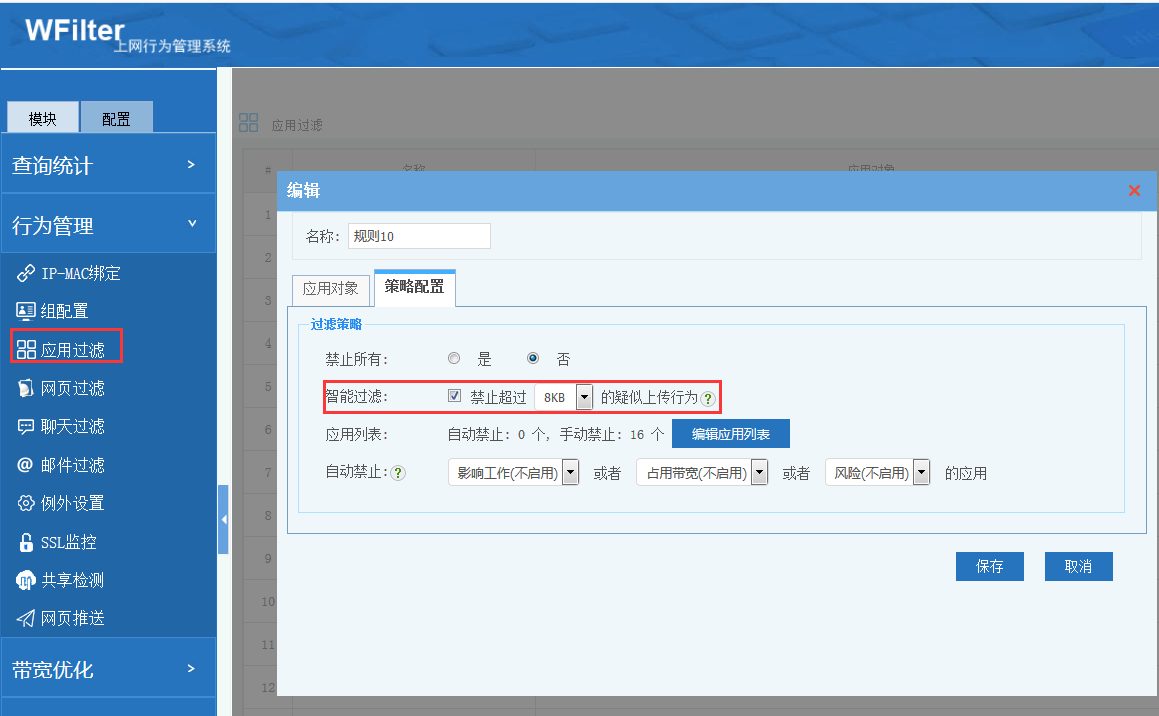Image resolution: width=1159 pixels, height=716 pixels.
Task: Click the SSL监控 lock icon
Action: (x=26, y=542)
